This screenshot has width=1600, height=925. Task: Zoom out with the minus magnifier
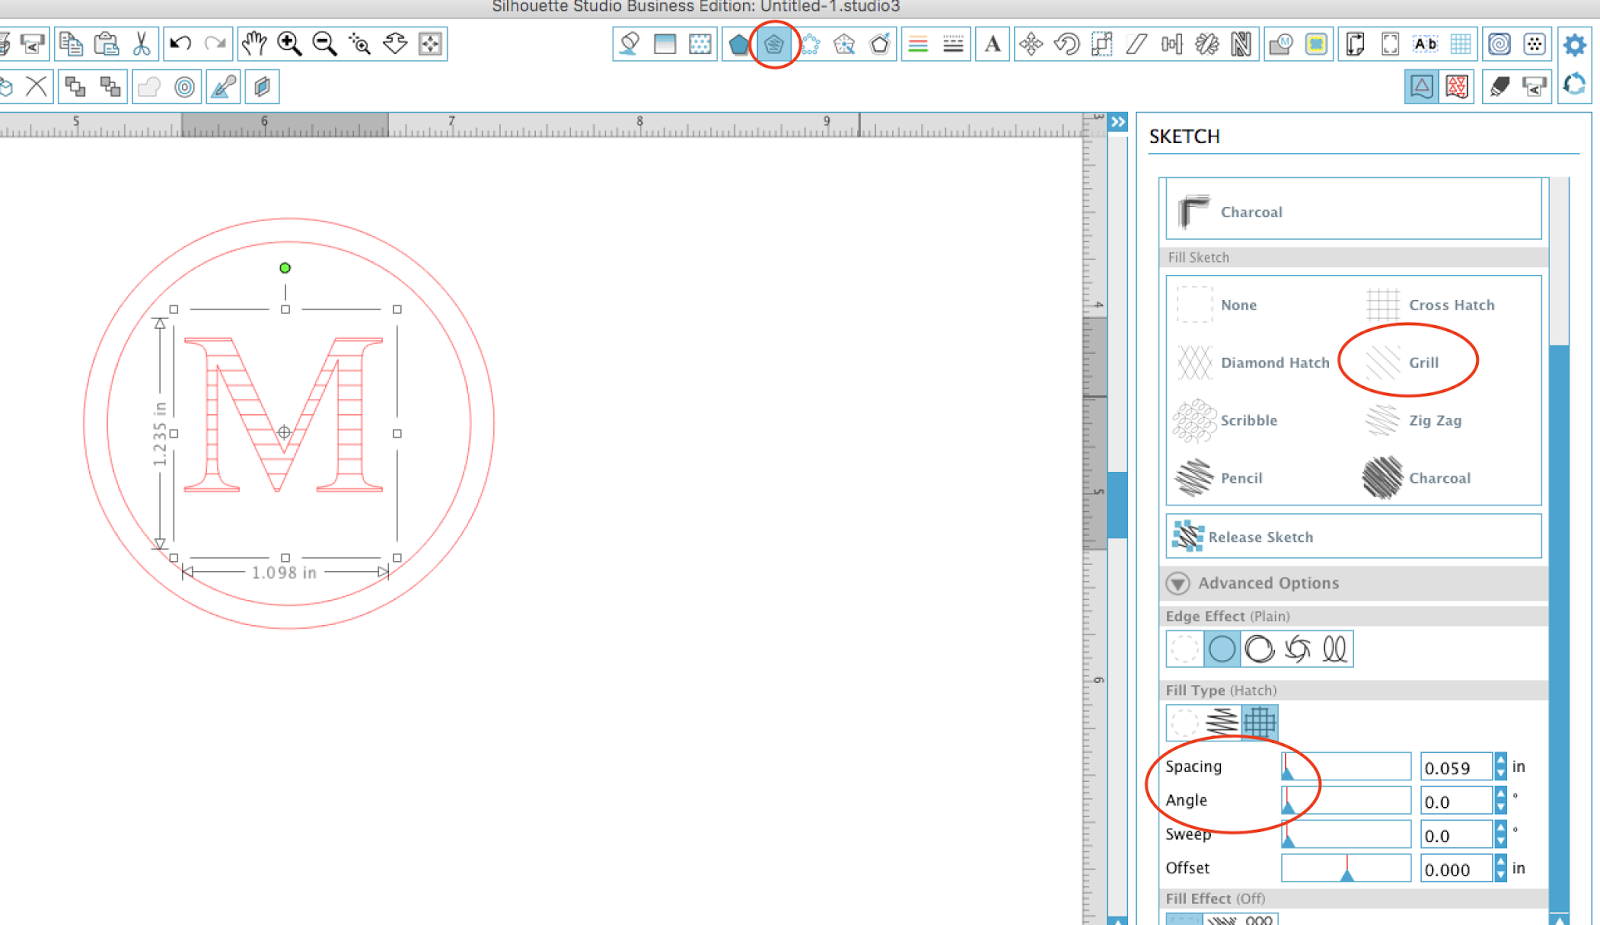coord(324,44)
